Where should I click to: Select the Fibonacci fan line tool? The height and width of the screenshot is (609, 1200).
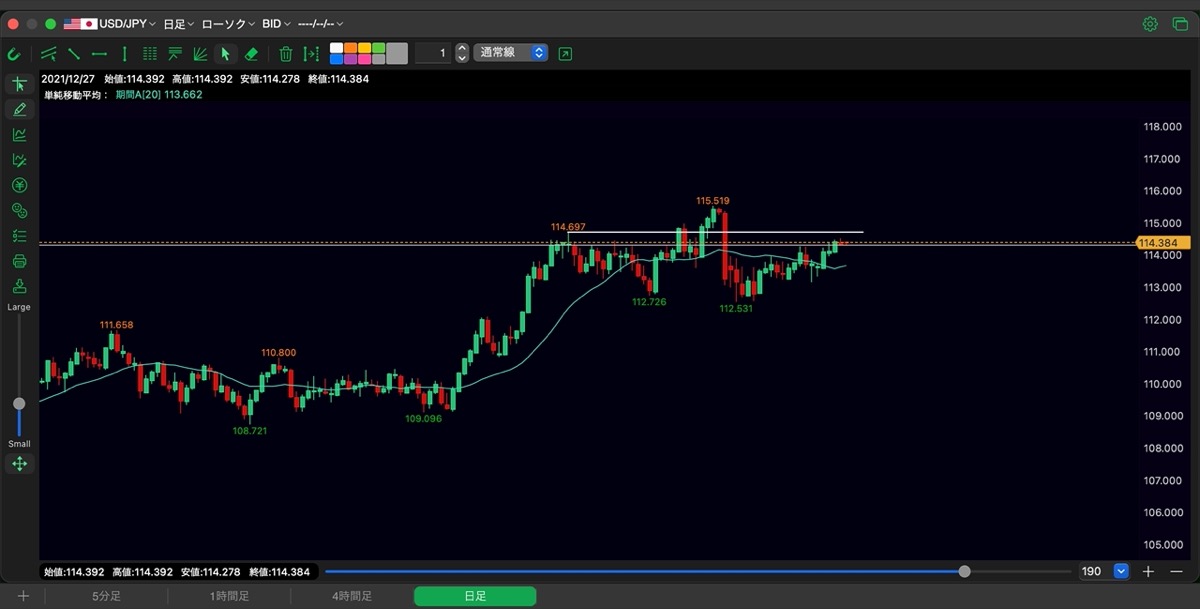pyautogui.click(x=200, y=54)
